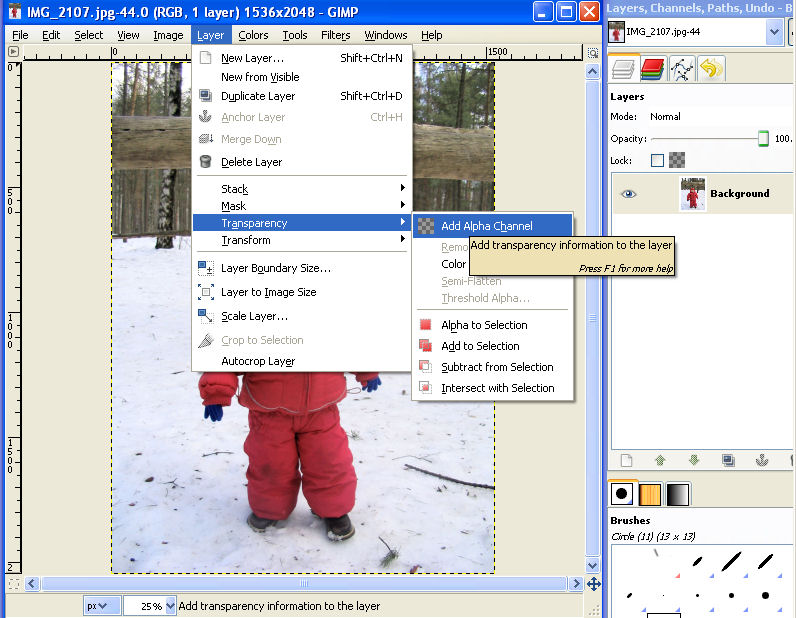The height and width of the screenshot is (618, 796).
Task: Open the Image menu
Action: pyautogui.click(x=168, y=35)
